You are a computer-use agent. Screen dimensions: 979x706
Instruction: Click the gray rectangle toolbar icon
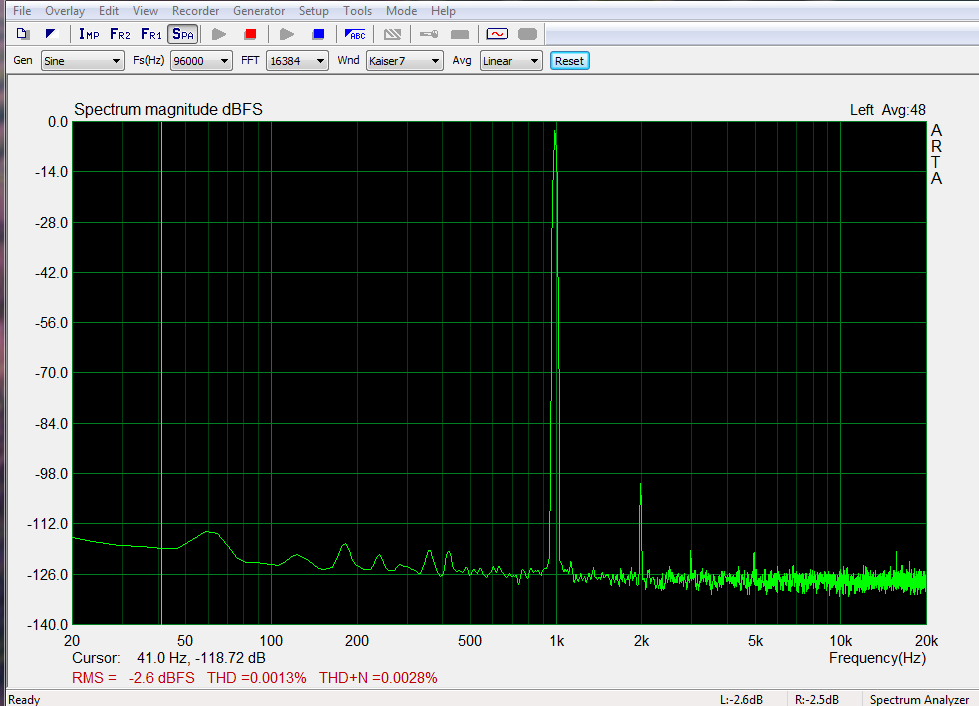460,34
